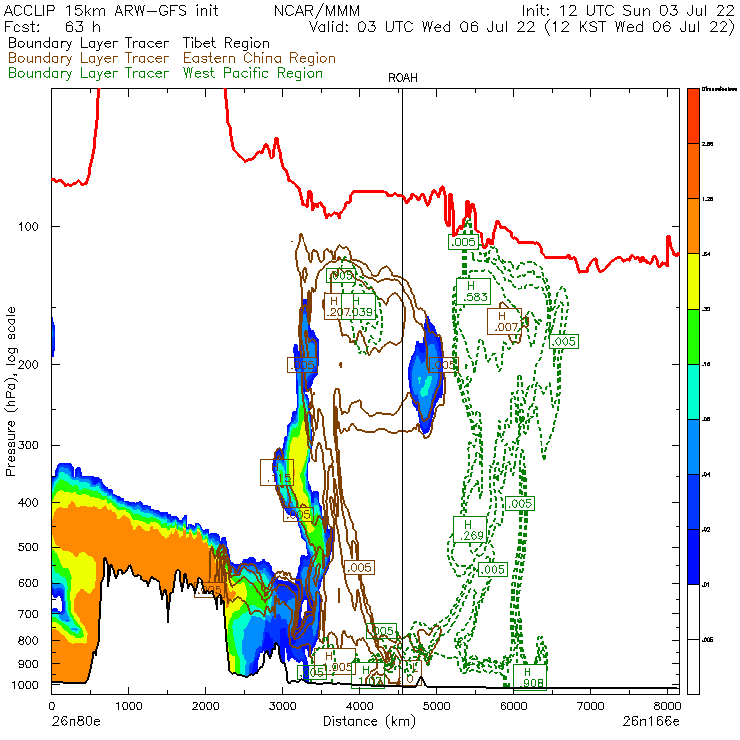Click the brown 'H .115' contour maximum label
Screen dimensions: 740x740
[277, 472]
